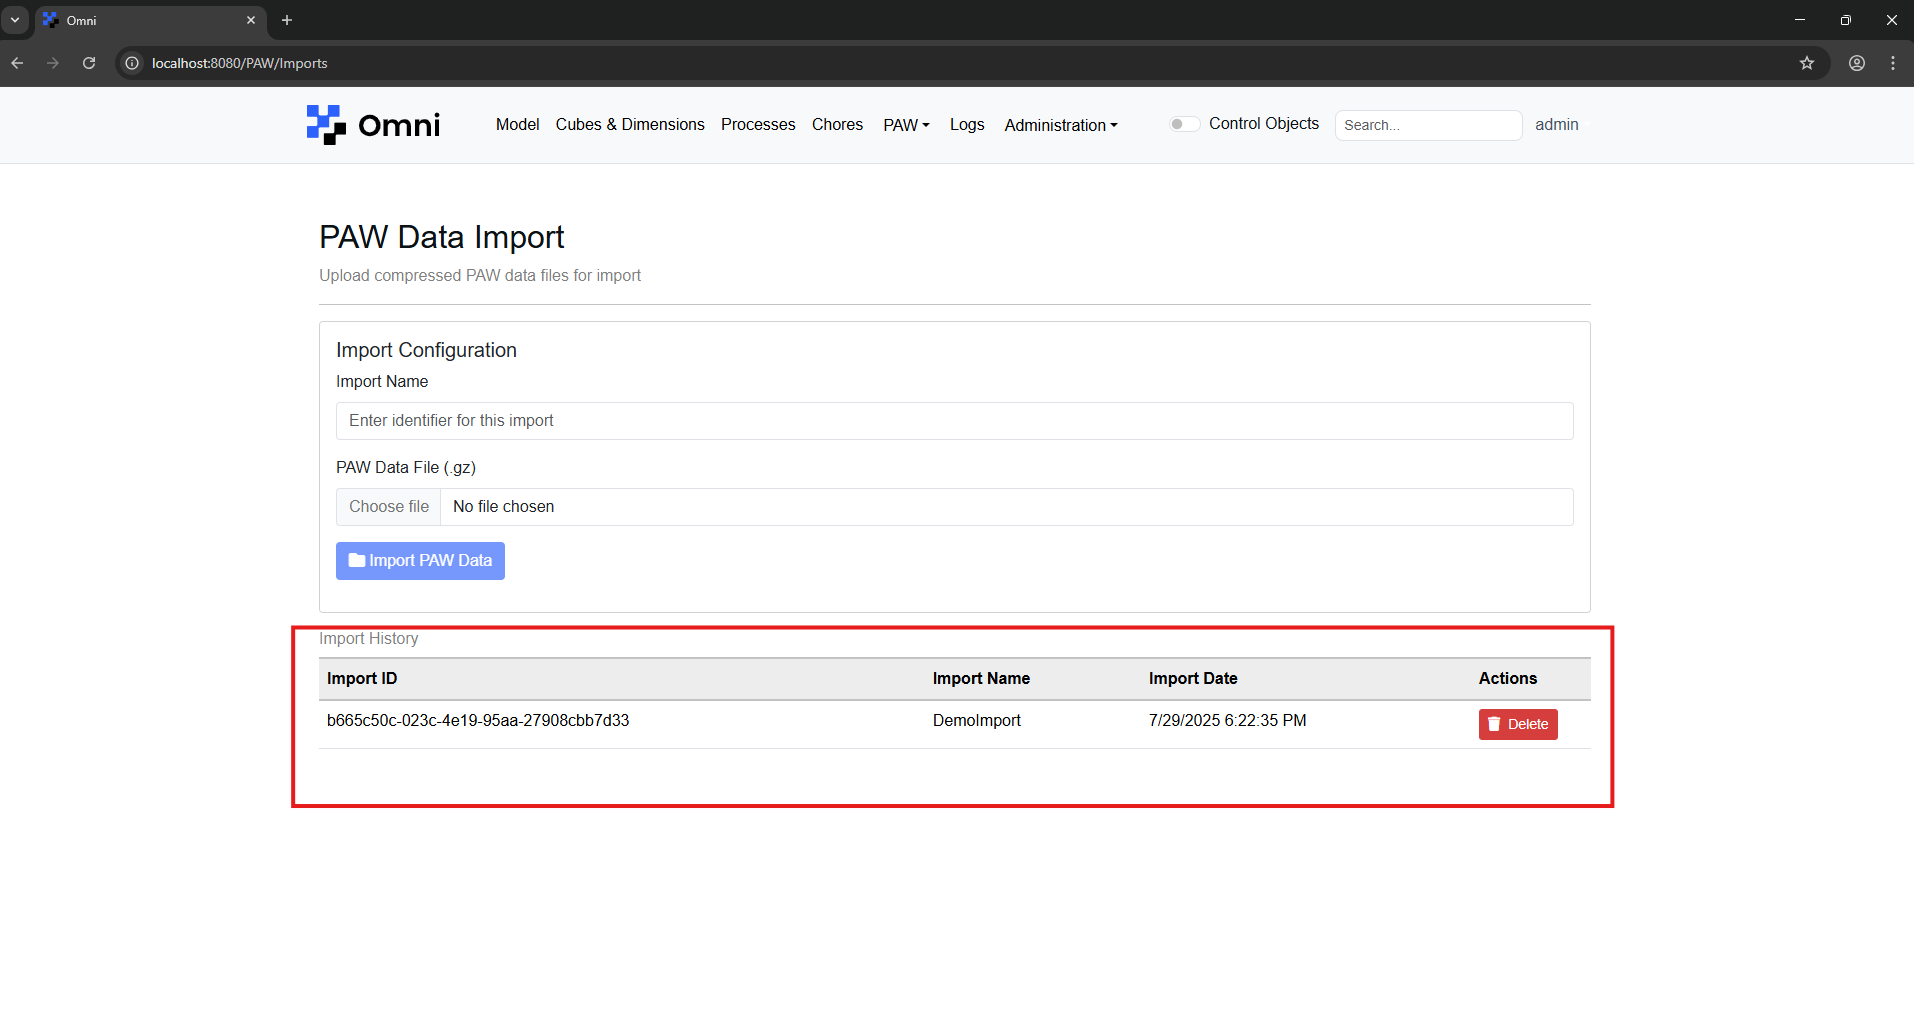This screenshot has width=1914, height=1027.
Task: Select the Omni browser tab
Action: [150, 20]
